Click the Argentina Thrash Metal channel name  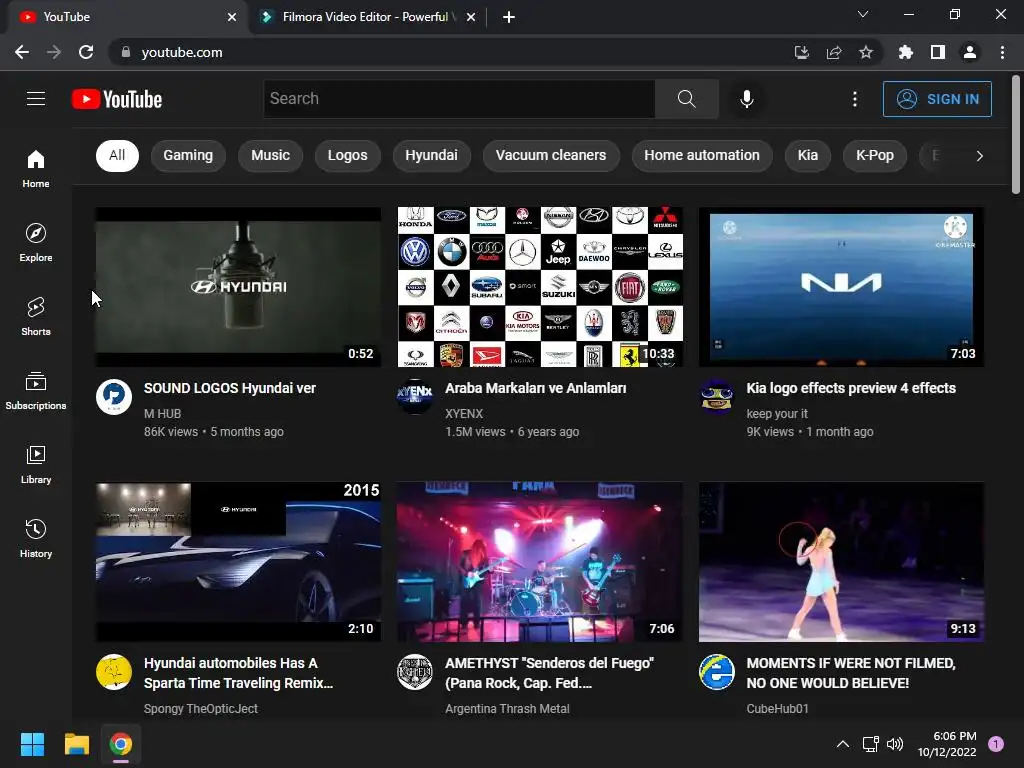(507, 709)
